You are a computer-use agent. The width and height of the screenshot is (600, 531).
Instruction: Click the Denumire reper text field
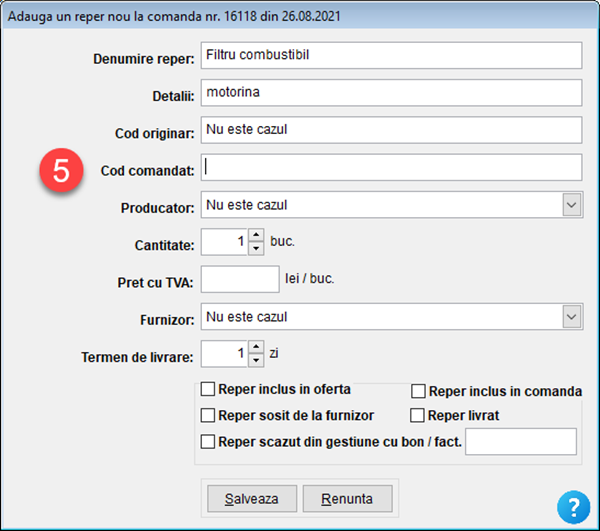pos(390,55)
